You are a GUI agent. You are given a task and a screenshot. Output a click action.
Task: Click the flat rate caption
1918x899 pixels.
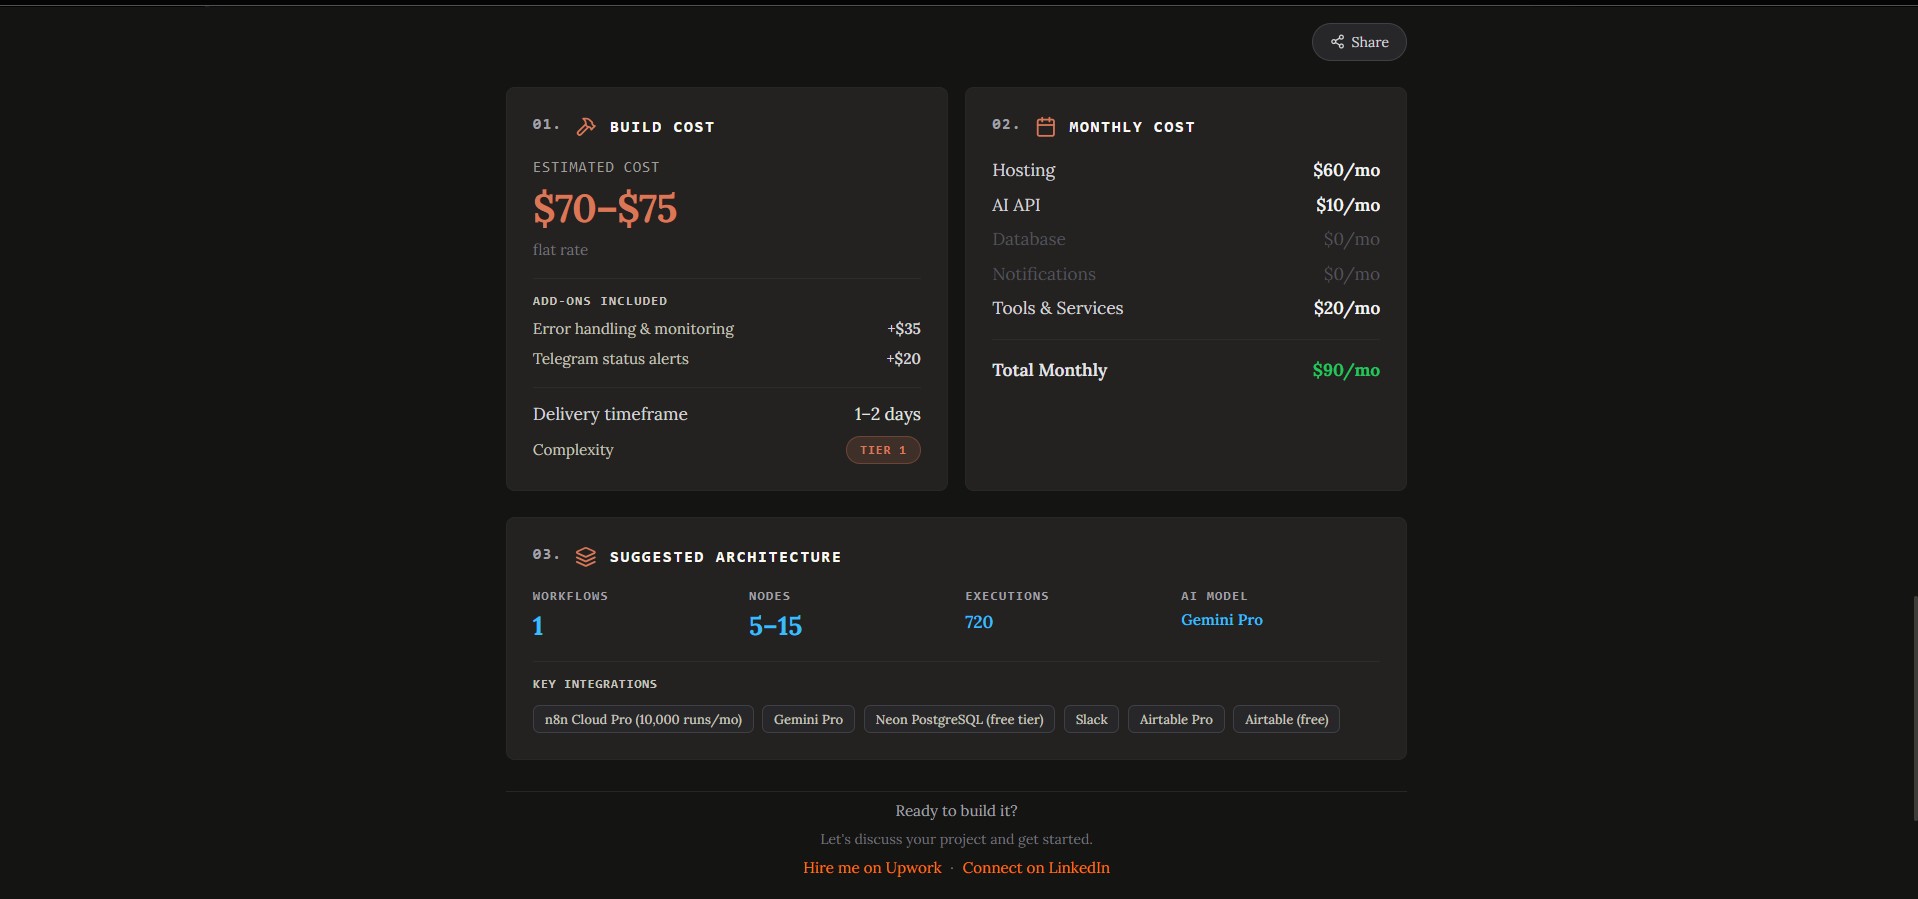click(x=560, y=250)
